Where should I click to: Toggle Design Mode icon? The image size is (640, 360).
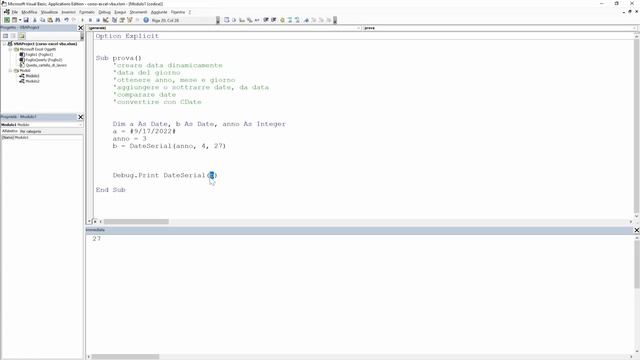(106, 20)
